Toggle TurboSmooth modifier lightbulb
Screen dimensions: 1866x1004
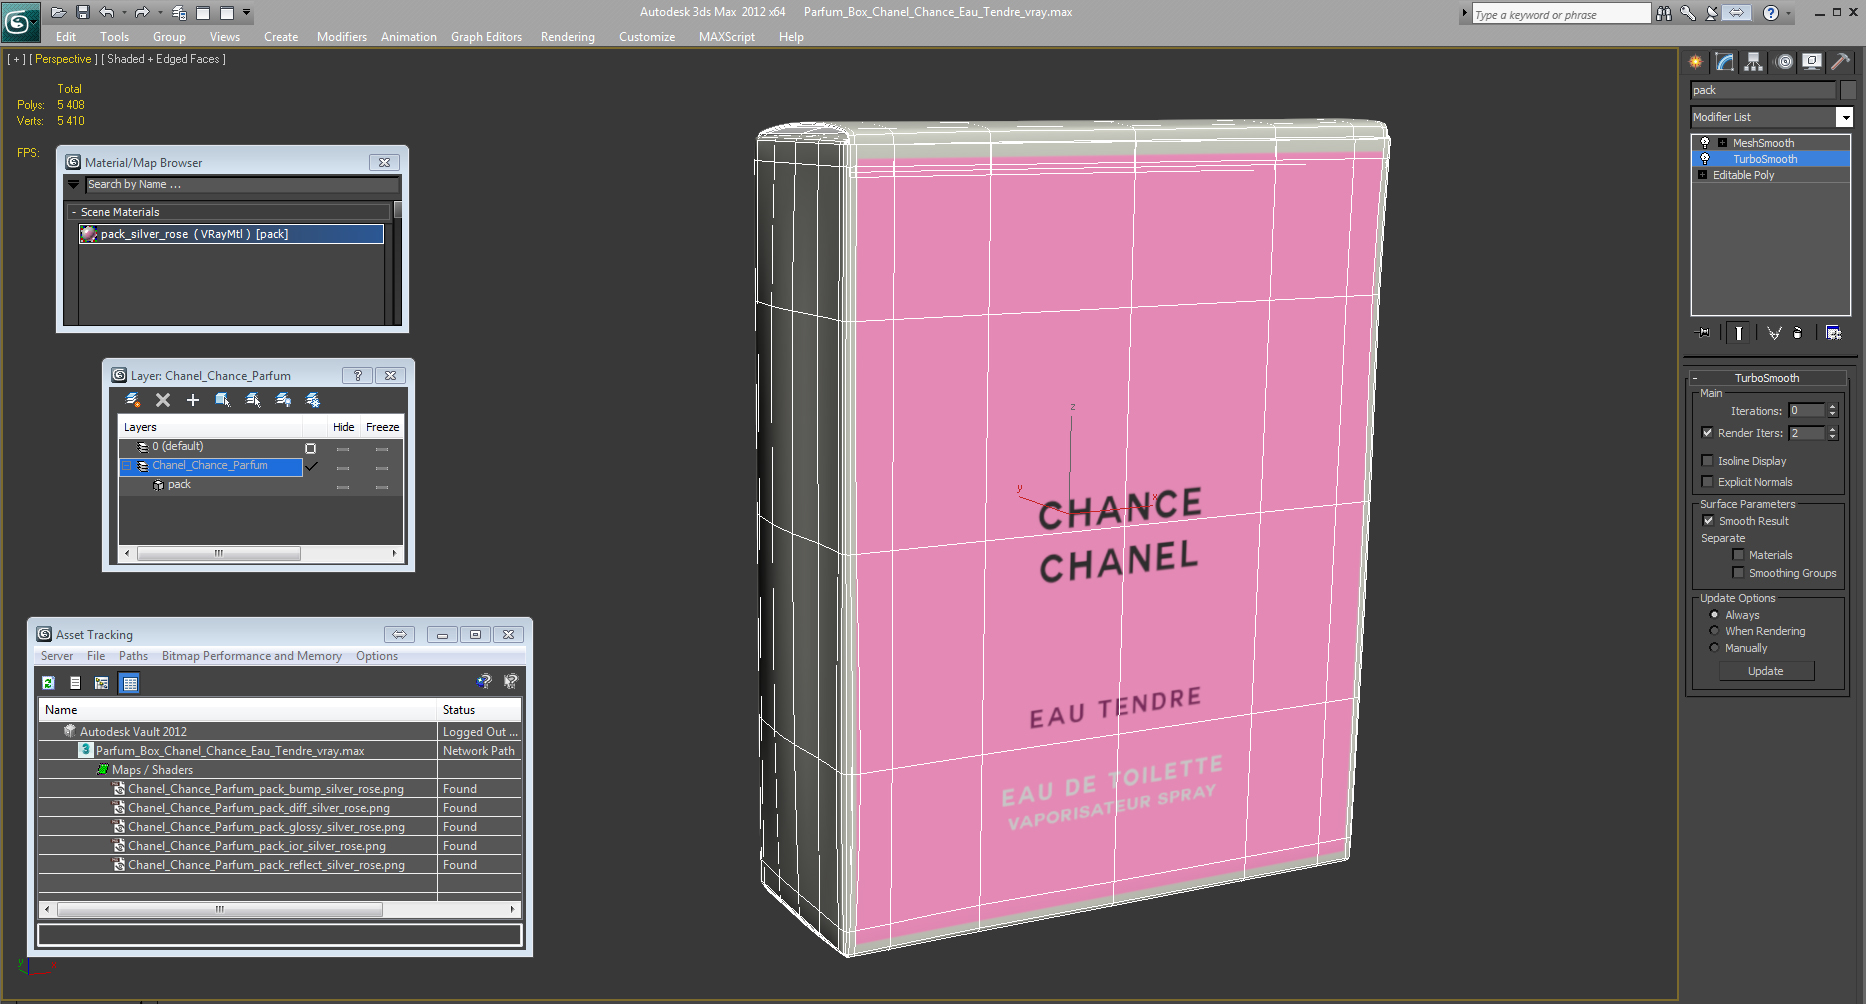coord(1705,159)
